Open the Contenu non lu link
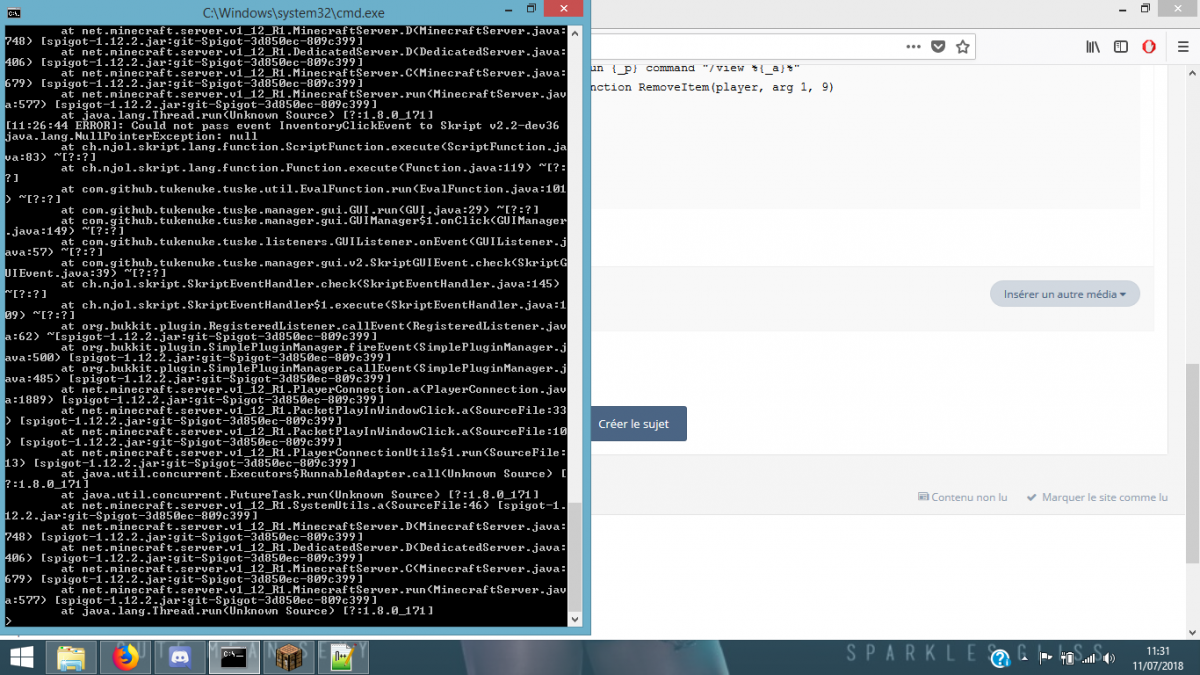Viewport: 1200px width, 675px height. pos(963,497)
